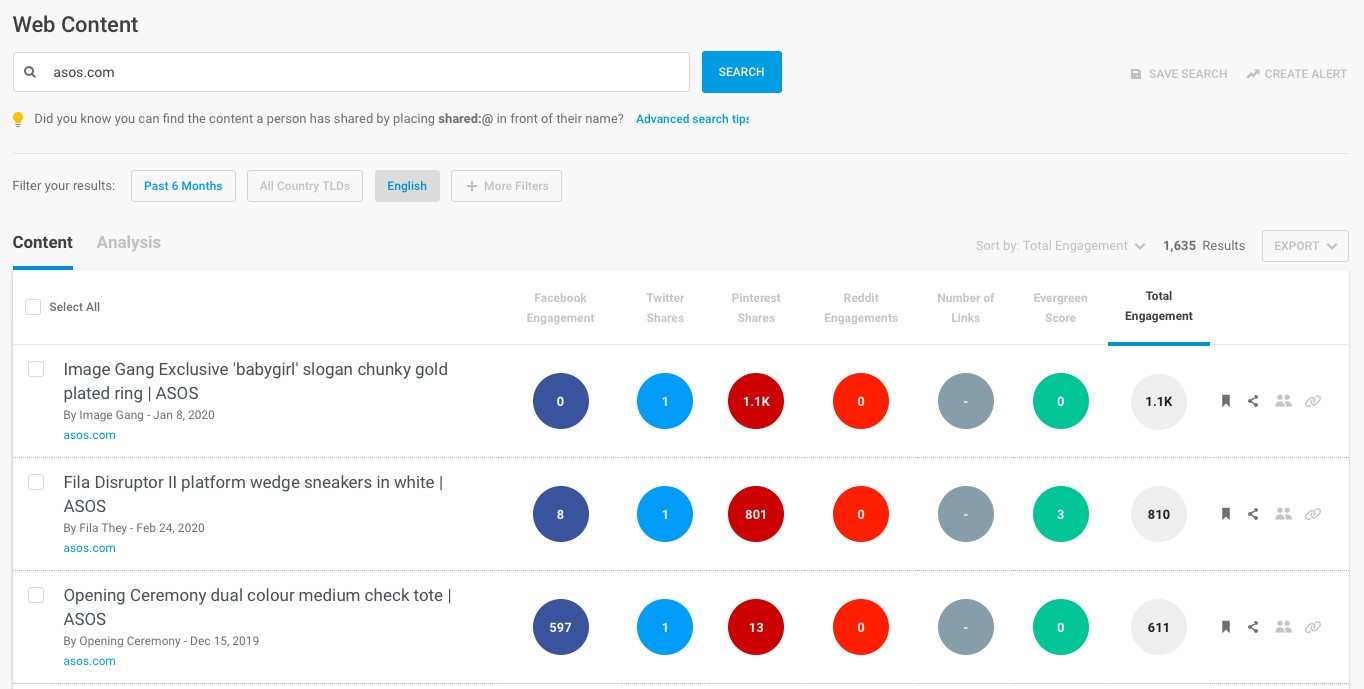Click the Facebook engagement circle for Image Gang ring

pyautogui.click(x=561, y=401)
